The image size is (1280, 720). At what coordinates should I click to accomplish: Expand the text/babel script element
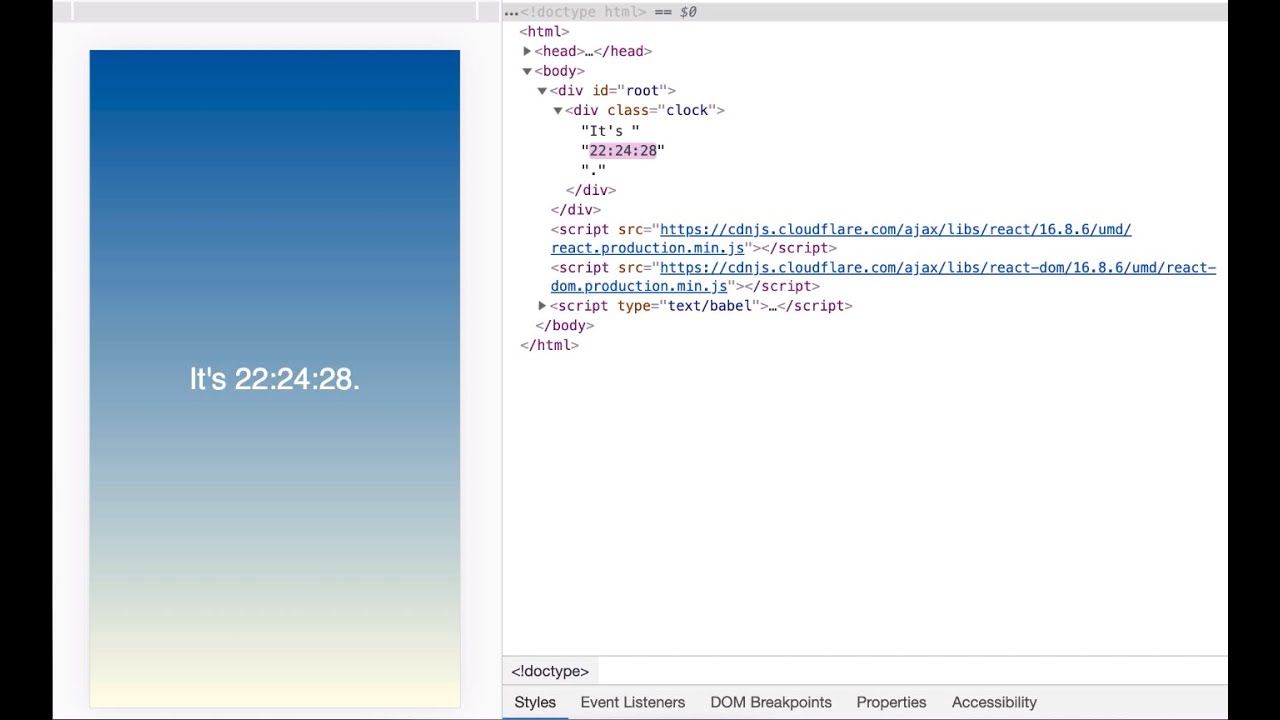pos(542,306)
